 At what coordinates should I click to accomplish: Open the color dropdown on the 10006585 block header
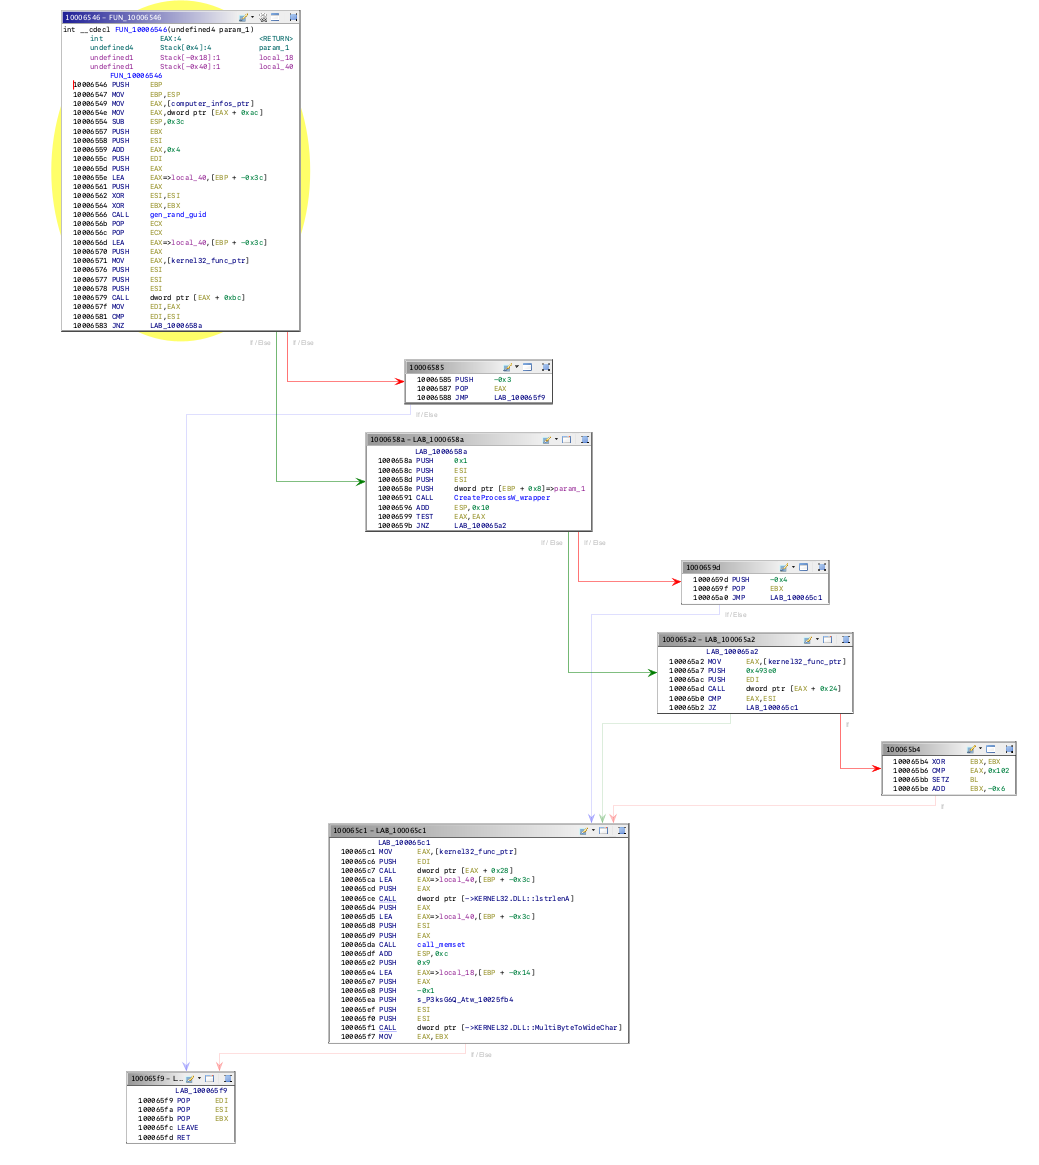[516, 367]
